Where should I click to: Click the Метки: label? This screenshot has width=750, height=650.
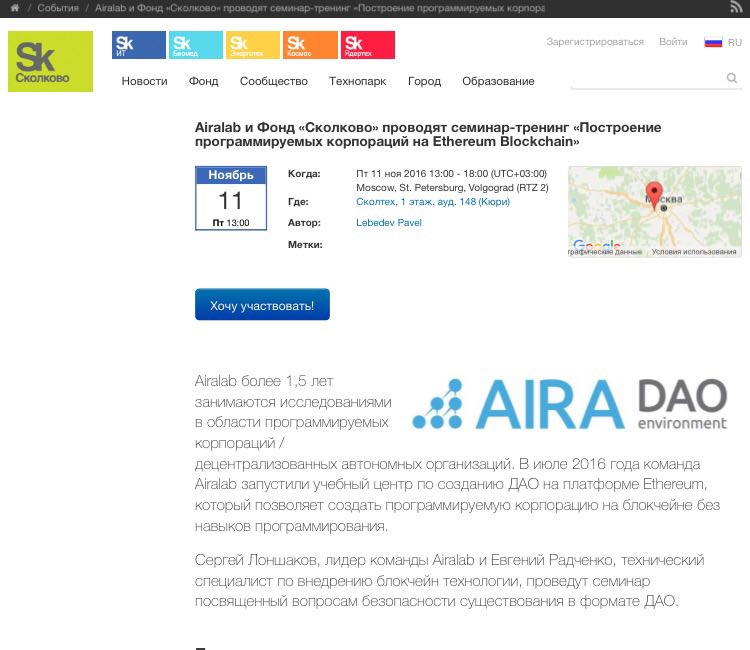point(305,244)
